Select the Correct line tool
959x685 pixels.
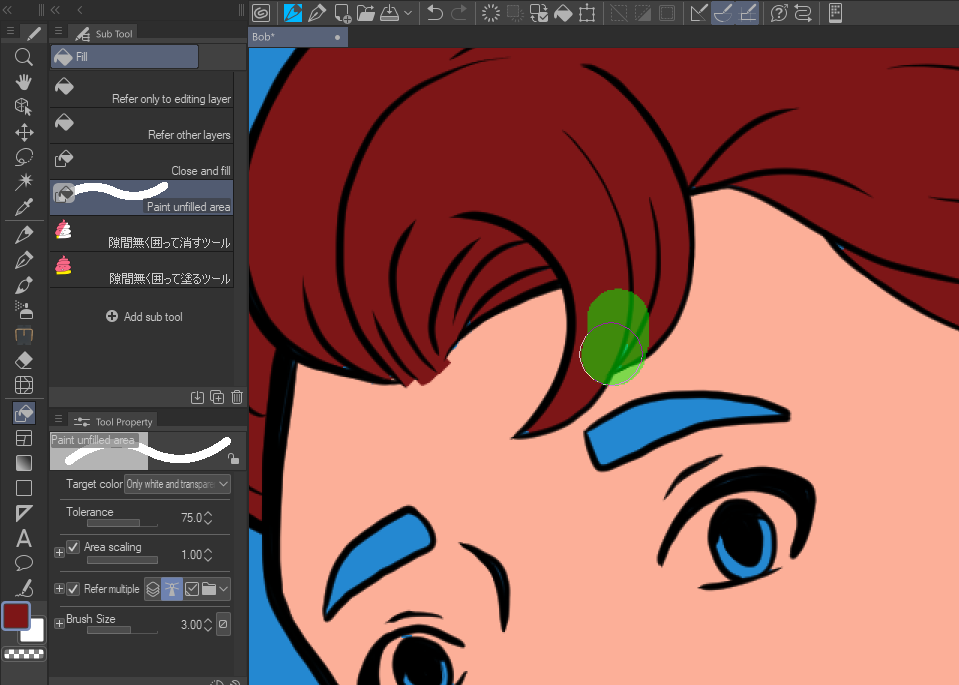pyautogui.click(x=23, y=588)
